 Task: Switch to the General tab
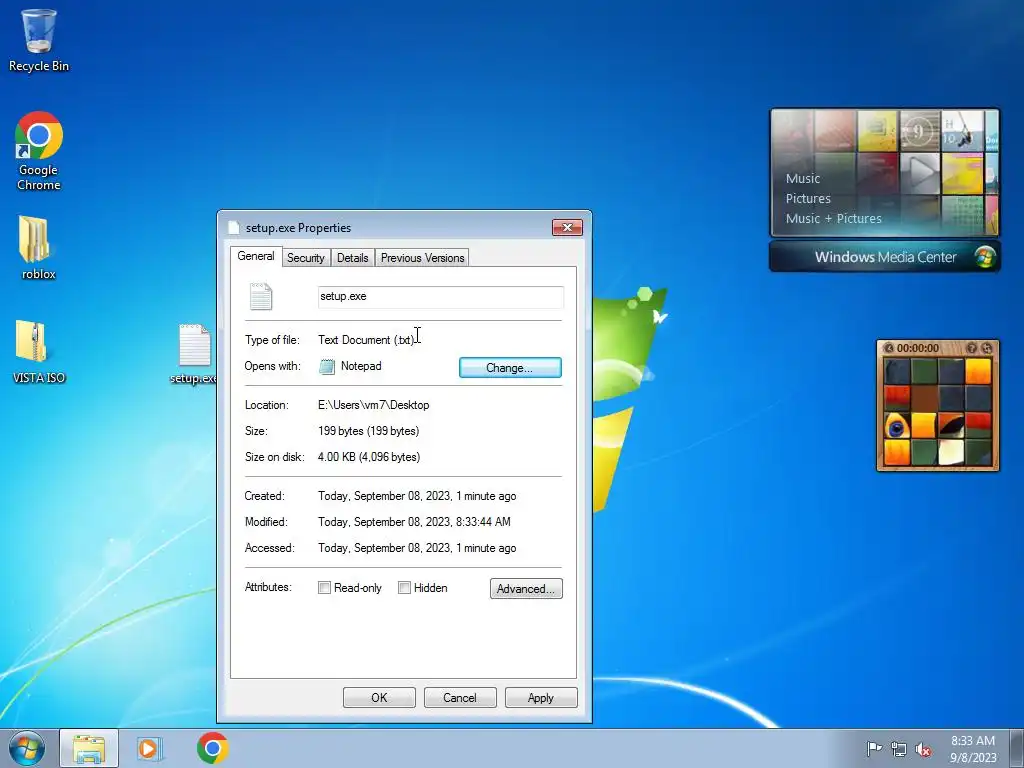click(x=255, y=256)
